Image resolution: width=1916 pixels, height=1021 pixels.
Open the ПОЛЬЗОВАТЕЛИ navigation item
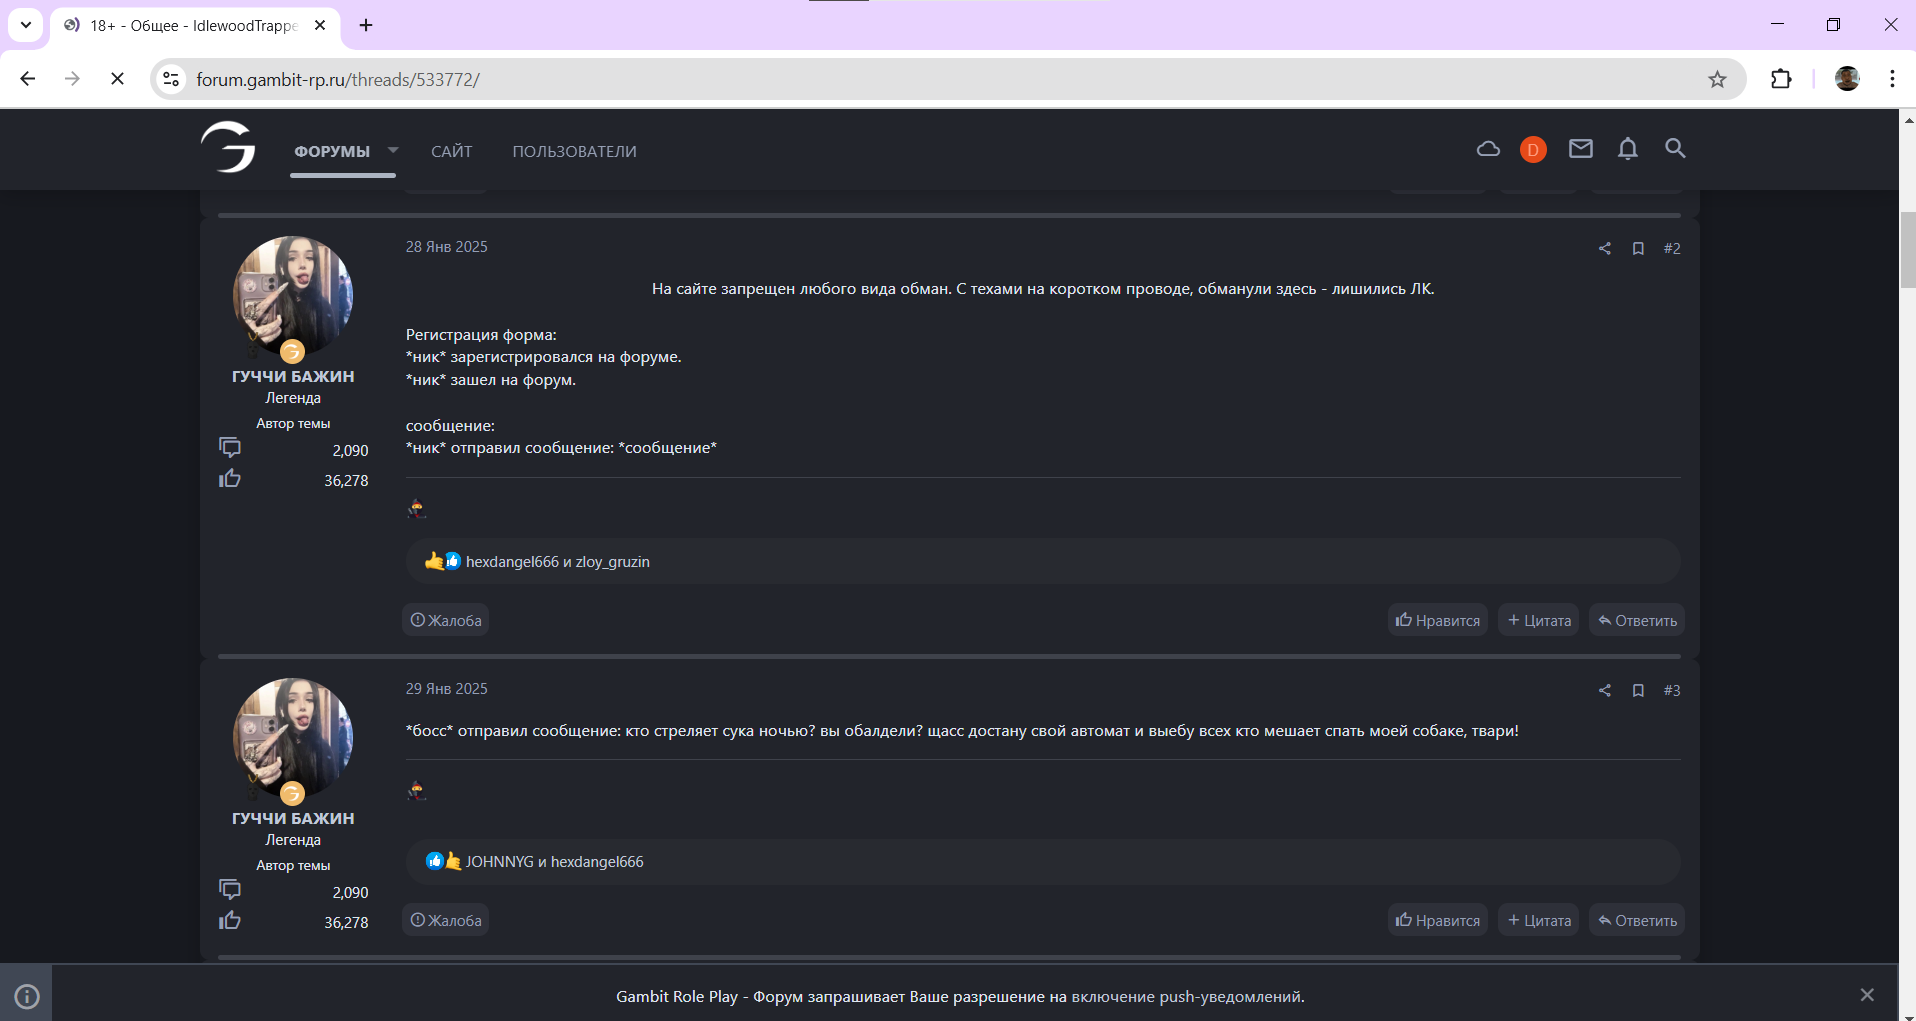click(x=574, y=151)
